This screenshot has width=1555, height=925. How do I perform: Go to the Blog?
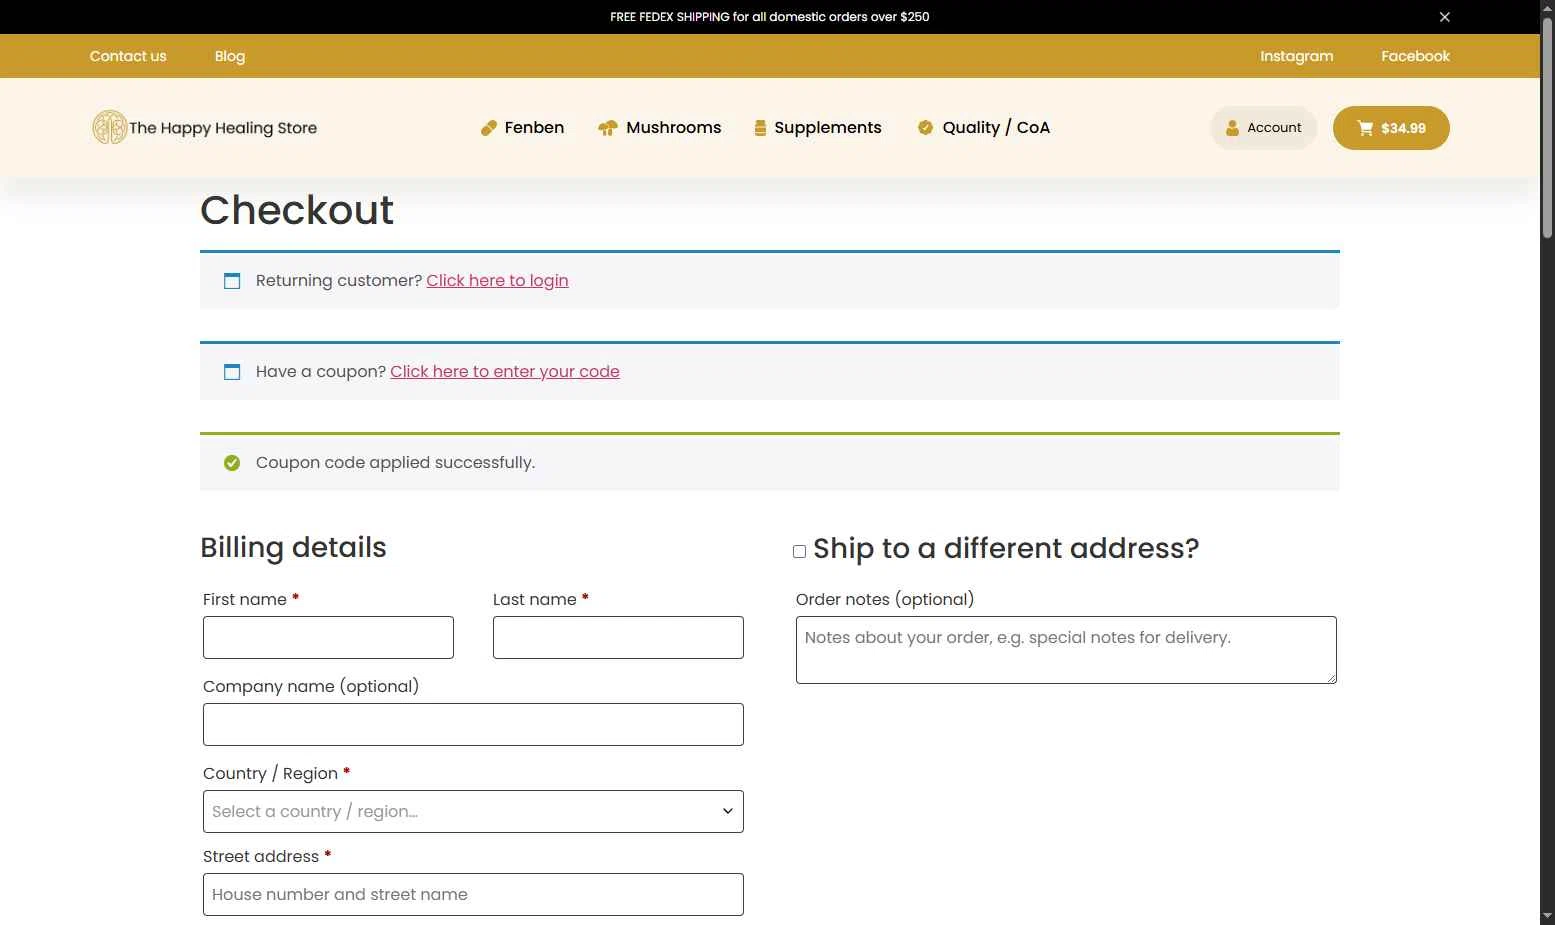pos(230,56)
